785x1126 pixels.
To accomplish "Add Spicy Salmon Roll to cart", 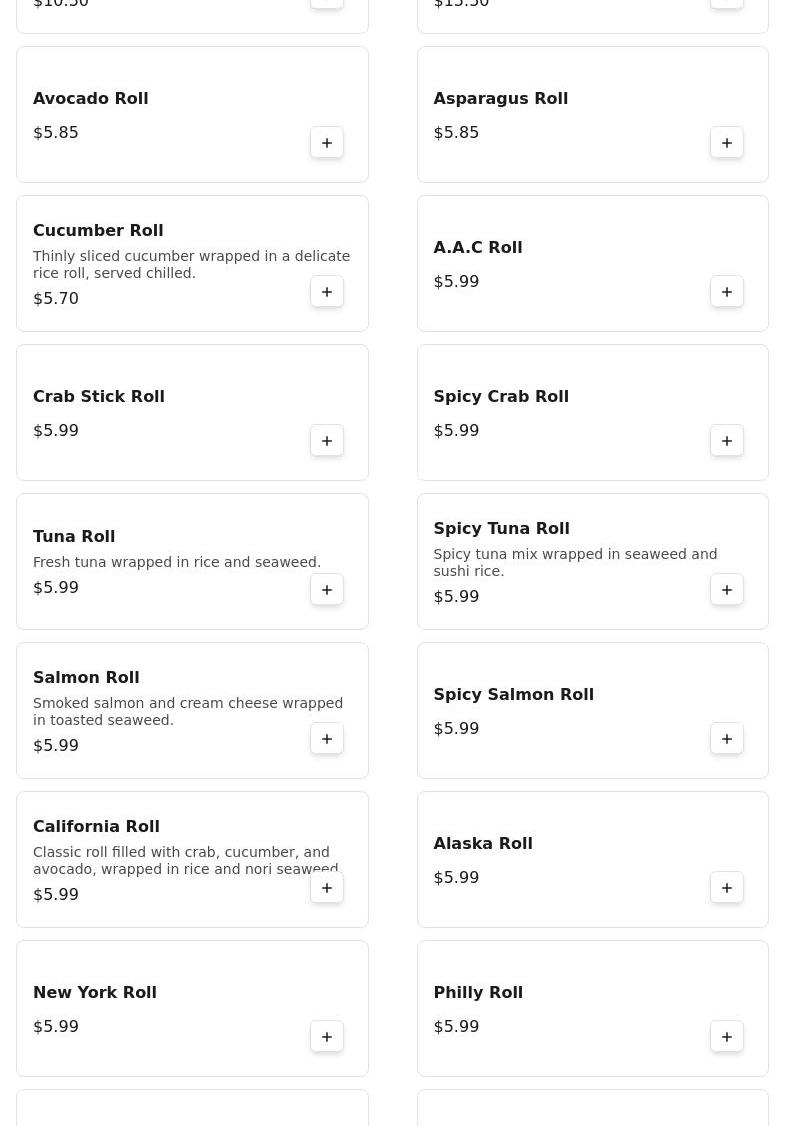I will 727,739.
